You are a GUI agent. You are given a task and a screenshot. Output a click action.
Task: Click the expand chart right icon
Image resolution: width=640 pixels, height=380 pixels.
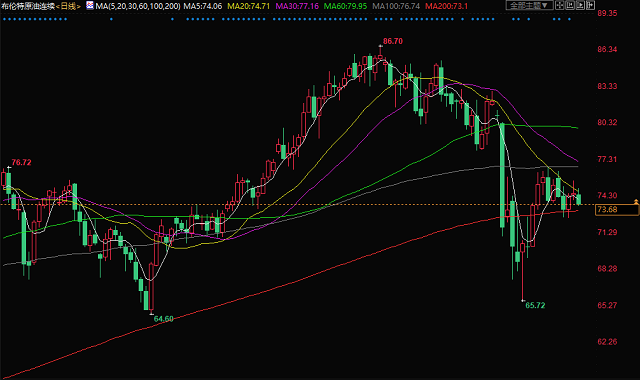(590, 5)
